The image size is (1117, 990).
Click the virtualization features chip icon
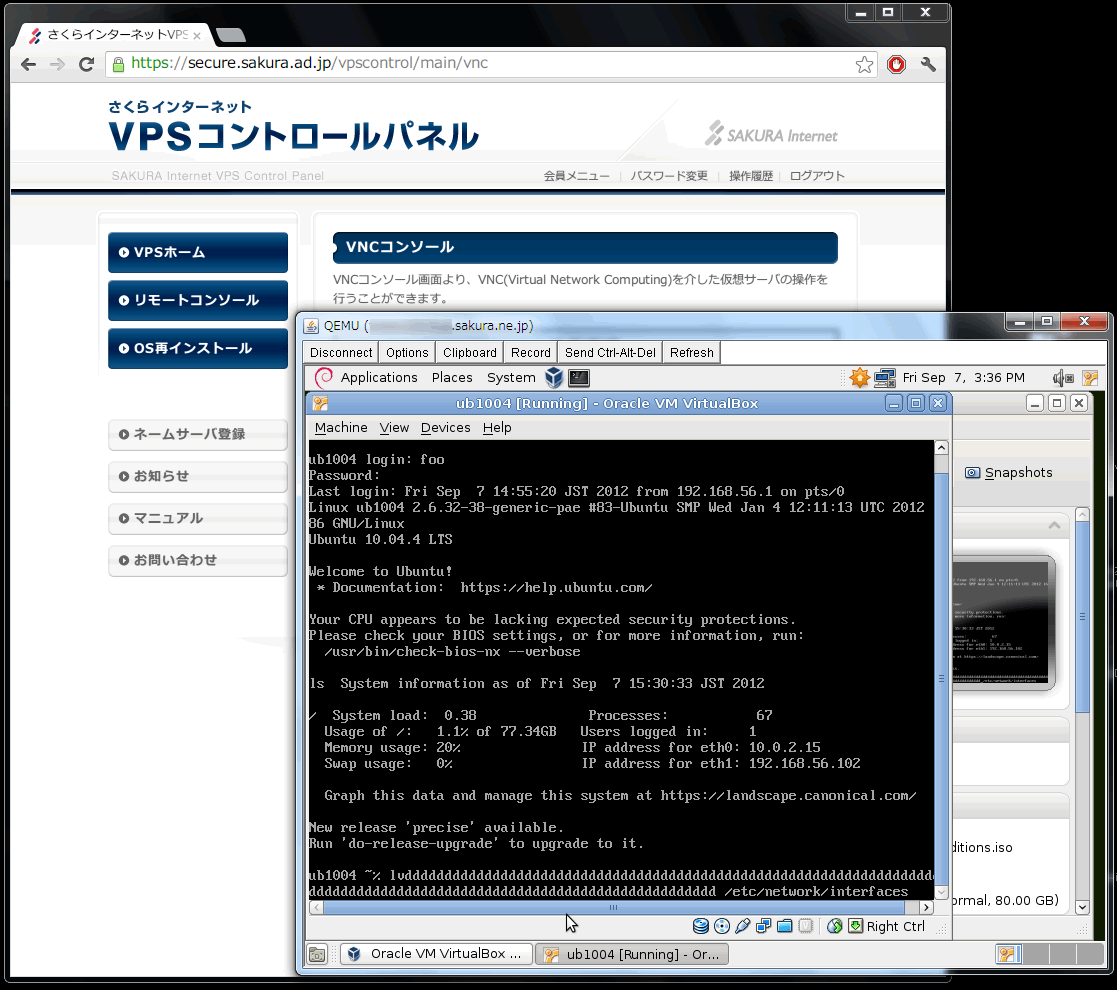tap(805, 926)
